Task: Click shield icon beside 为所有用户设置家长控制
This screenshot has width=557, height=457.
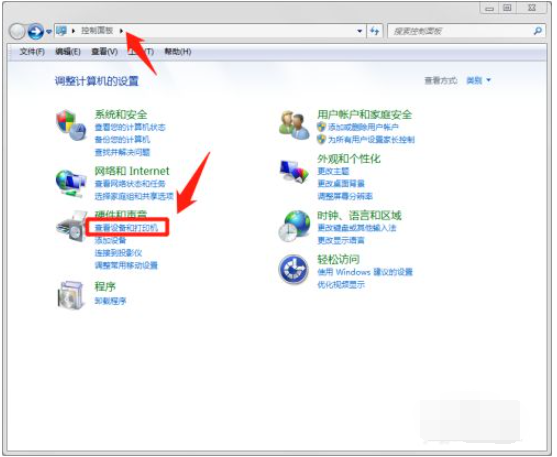Action: [x=321, y=139]
